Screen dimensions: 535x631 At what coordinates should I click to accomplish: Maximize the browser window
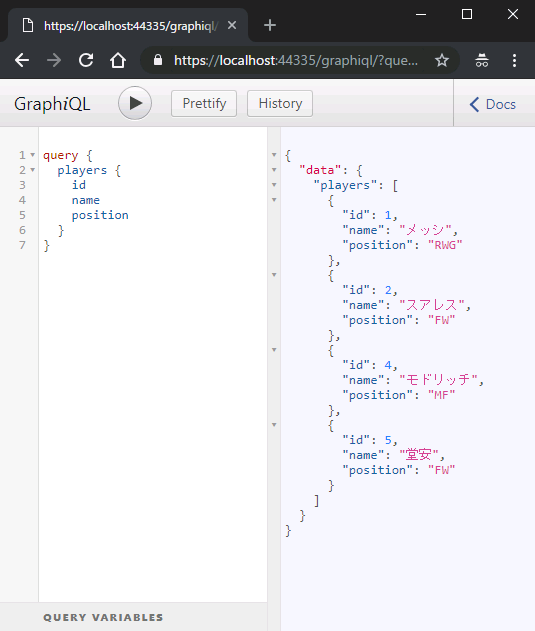(467, 14)
